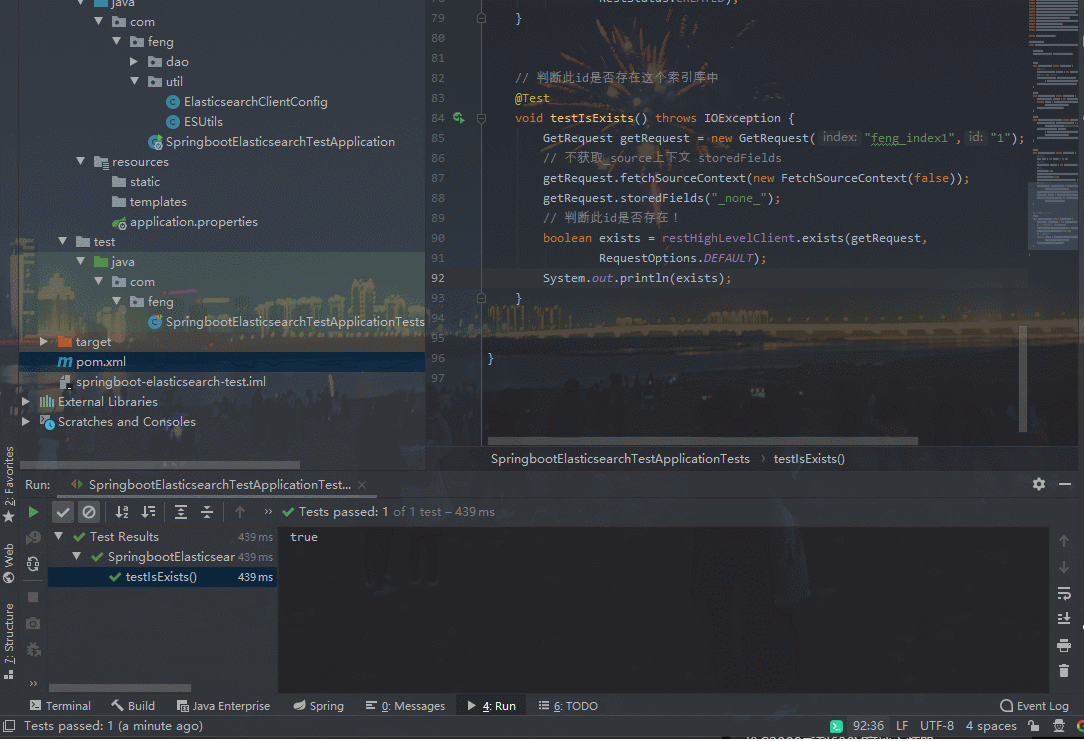Open run panel settings gear

[1038, 484]
